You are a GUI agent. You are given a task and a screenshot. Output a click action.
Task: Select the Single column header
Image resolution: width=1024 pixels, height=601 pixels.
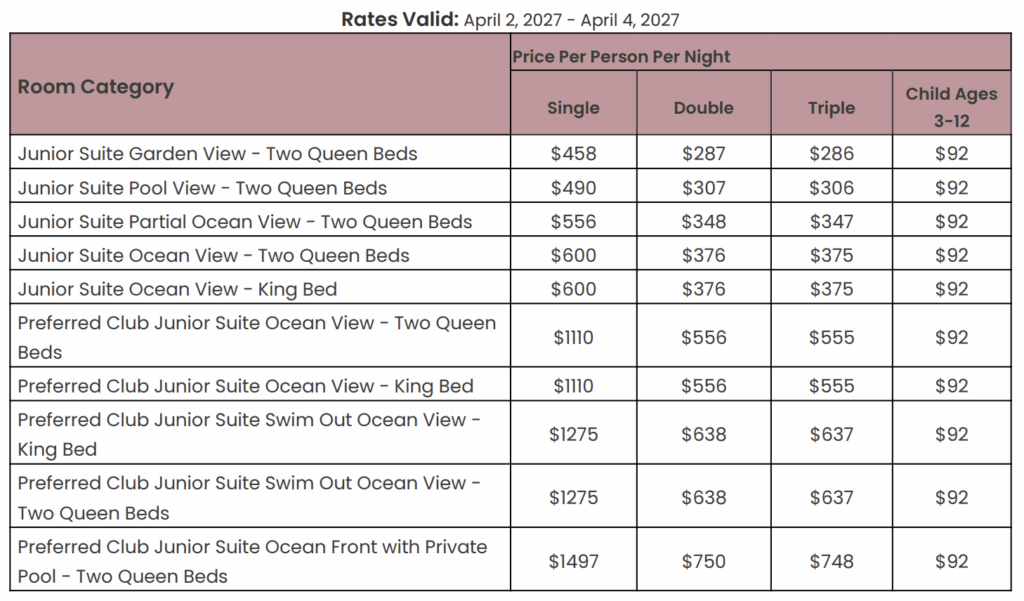coord(573,108)
